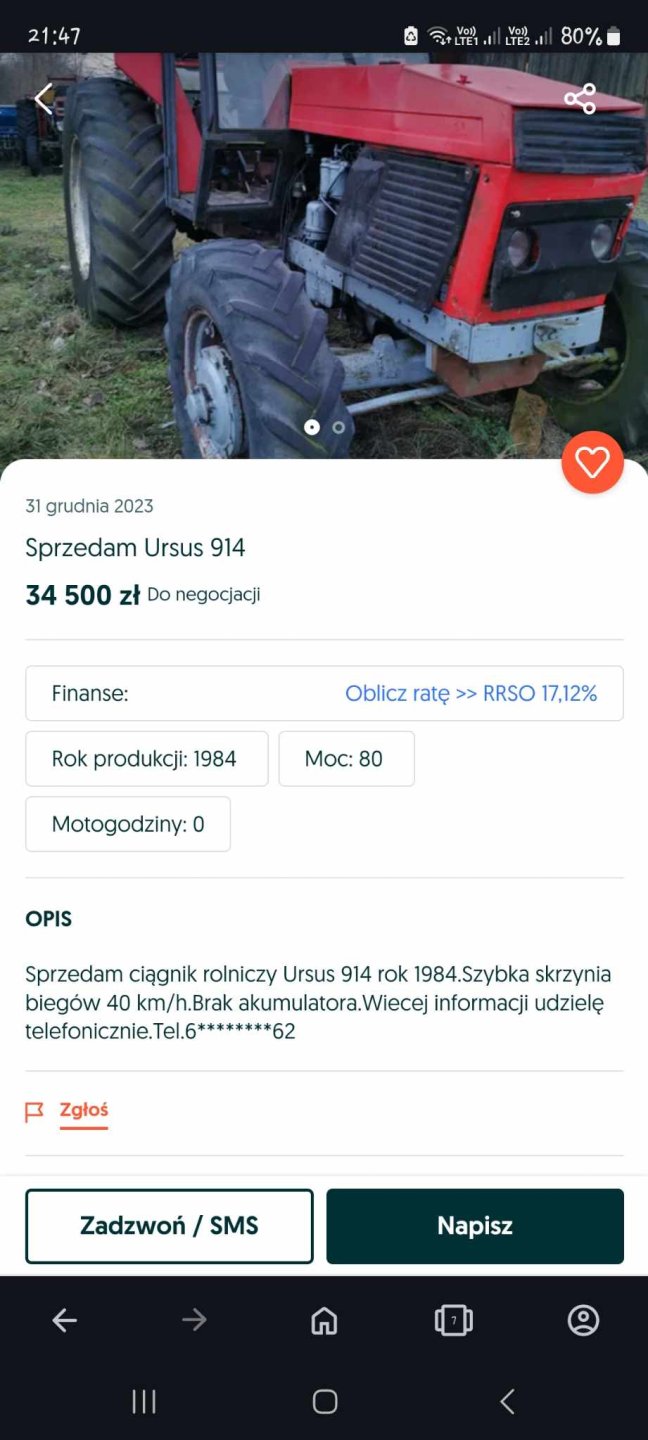648x1440 pixels.
Task: Tap the Moc 80 chip
Action: pos(346,759)
